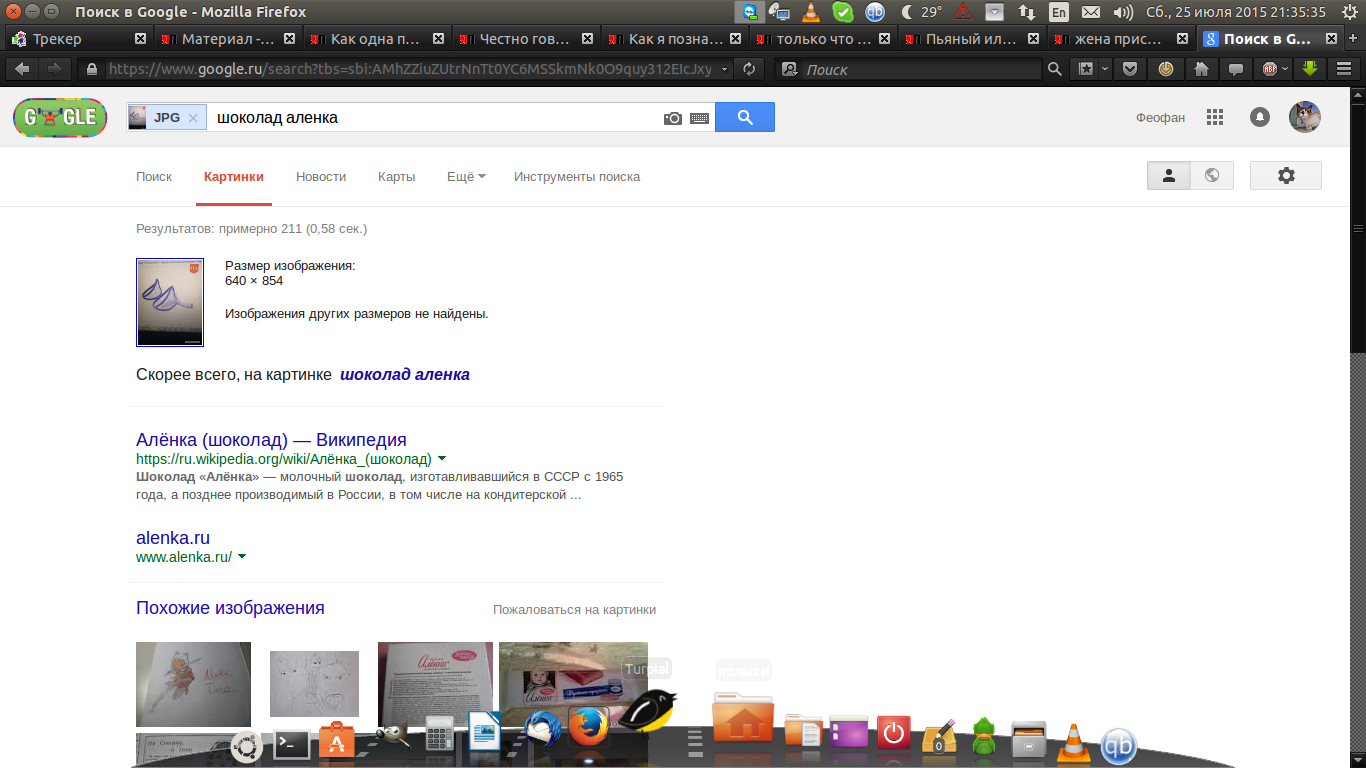Search by image with the camera icon

click(x=673, y=118)
